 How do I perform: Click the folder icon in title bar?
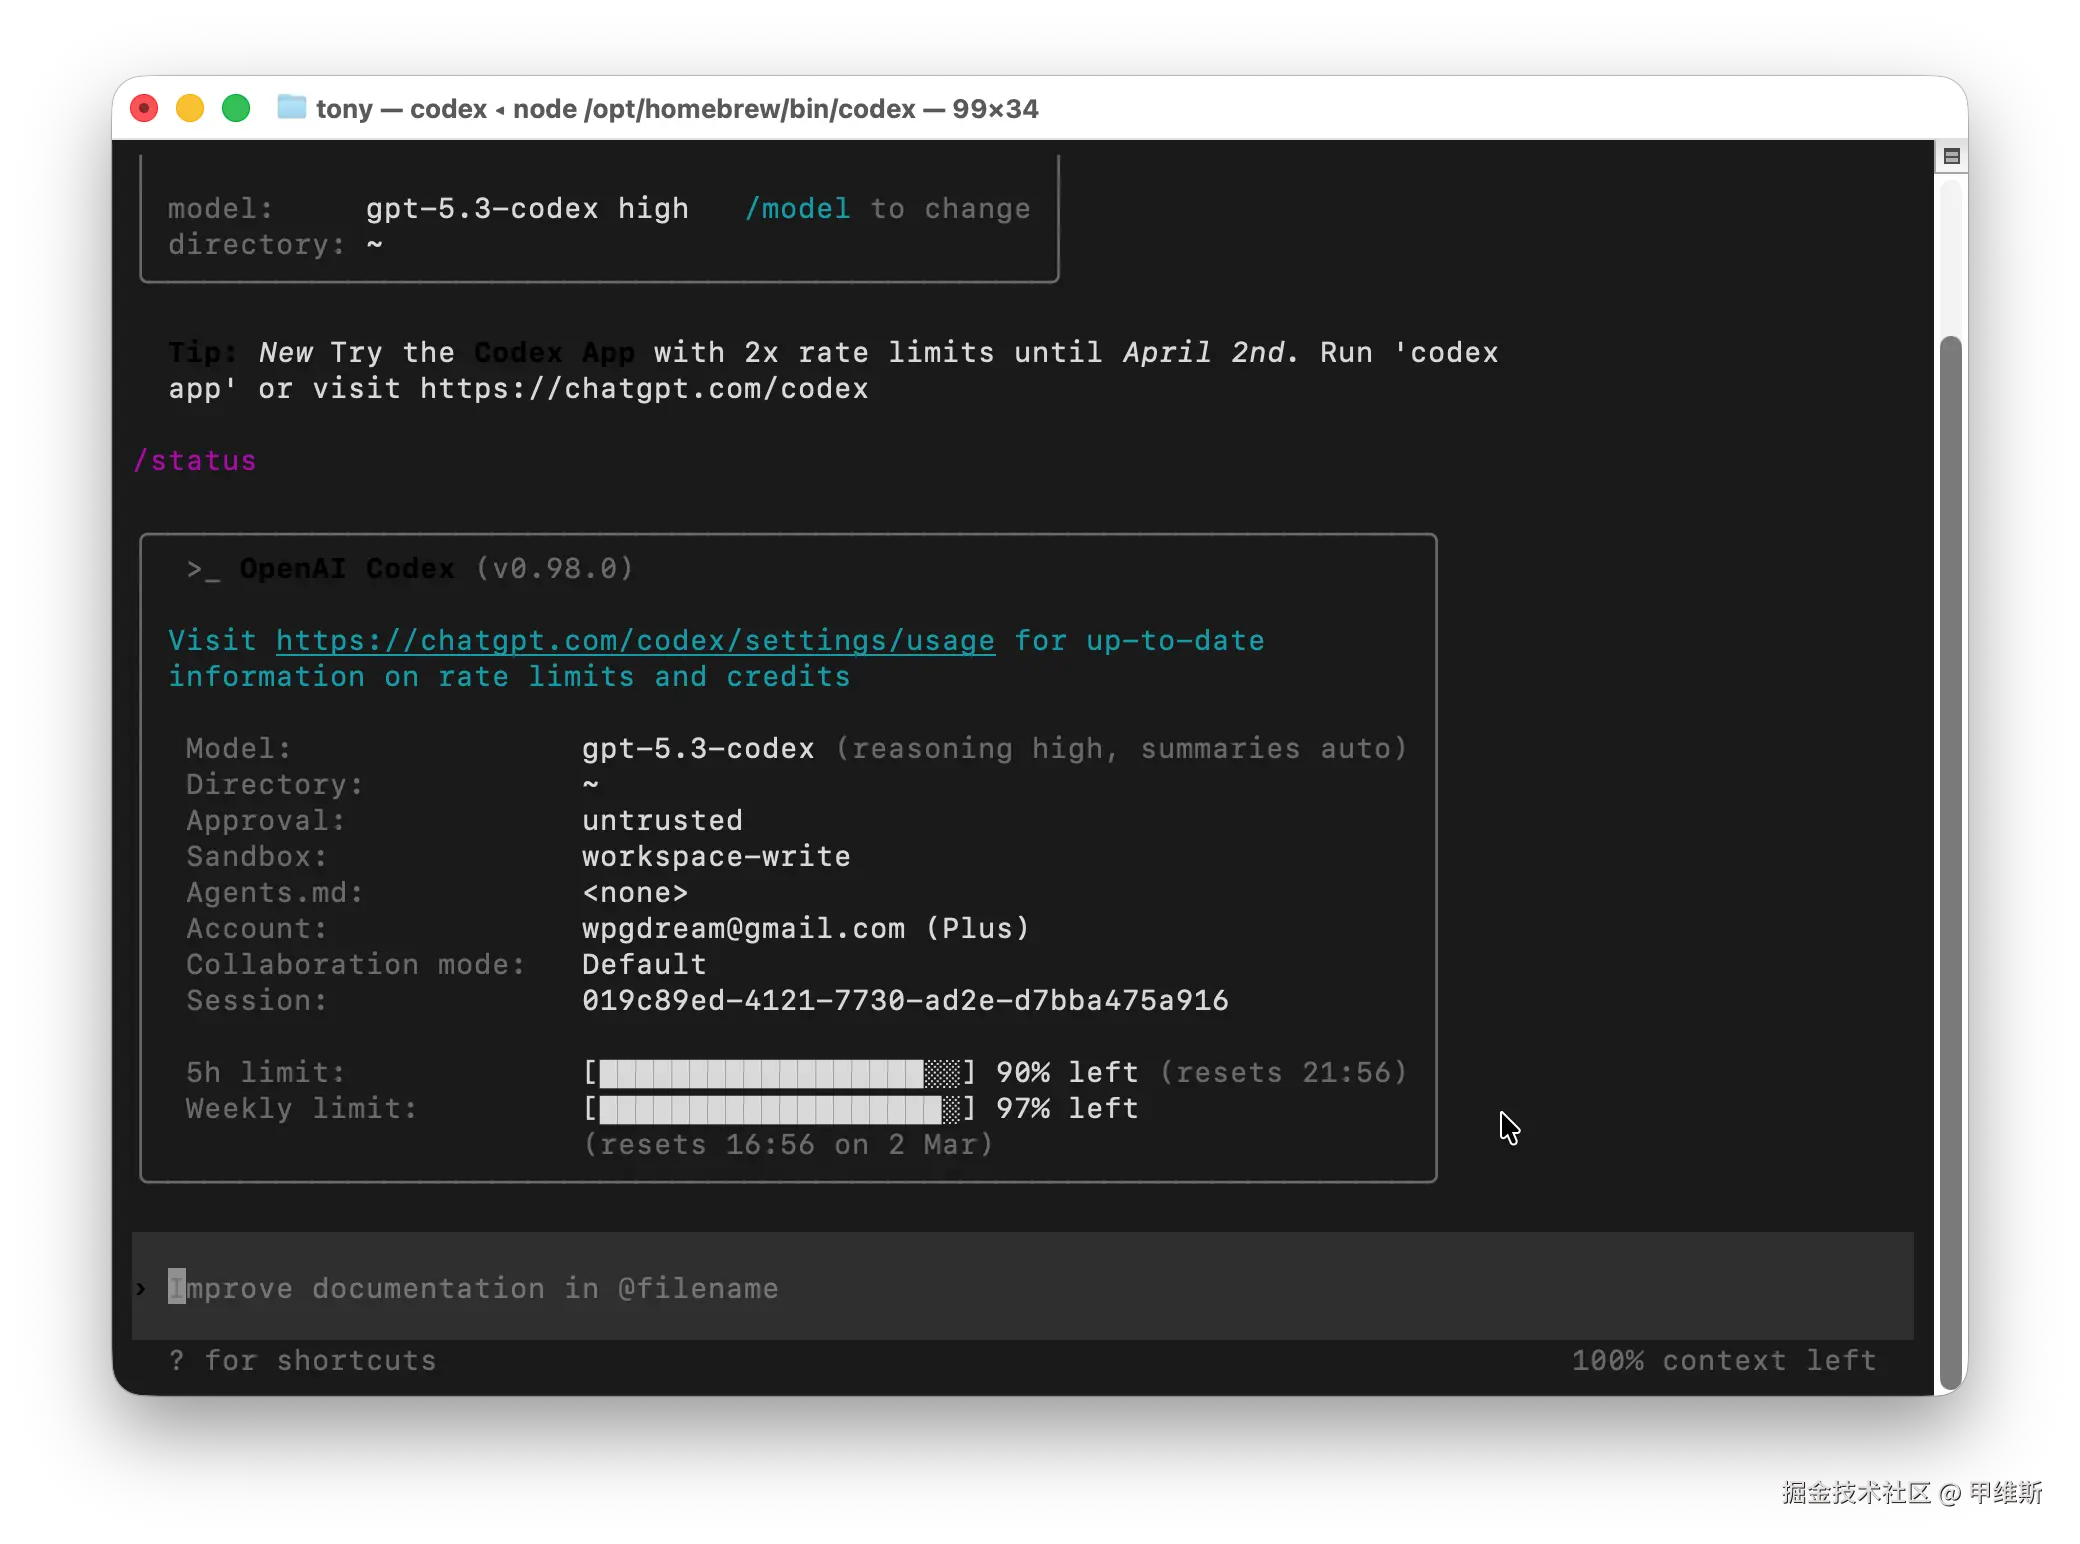click(291, 107)
